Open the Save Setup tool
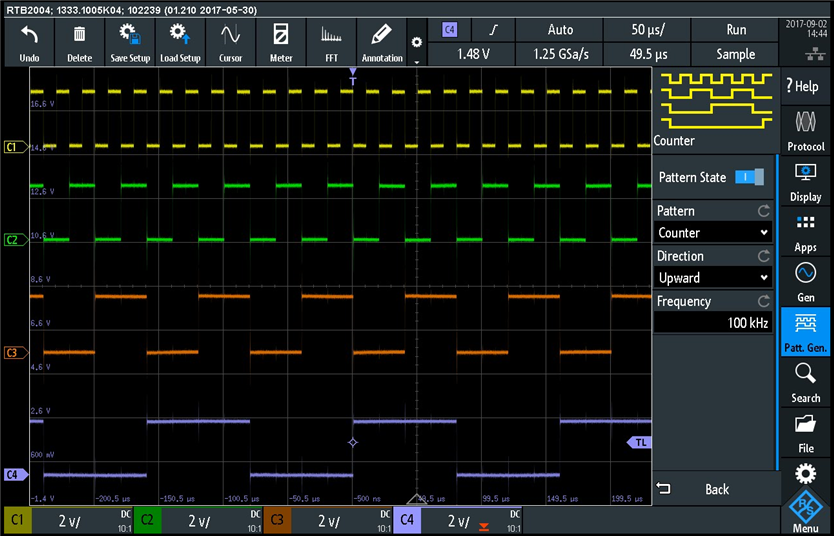Image resolution: width=834 pixels, height=536 pixels. [x=130, y=42]
